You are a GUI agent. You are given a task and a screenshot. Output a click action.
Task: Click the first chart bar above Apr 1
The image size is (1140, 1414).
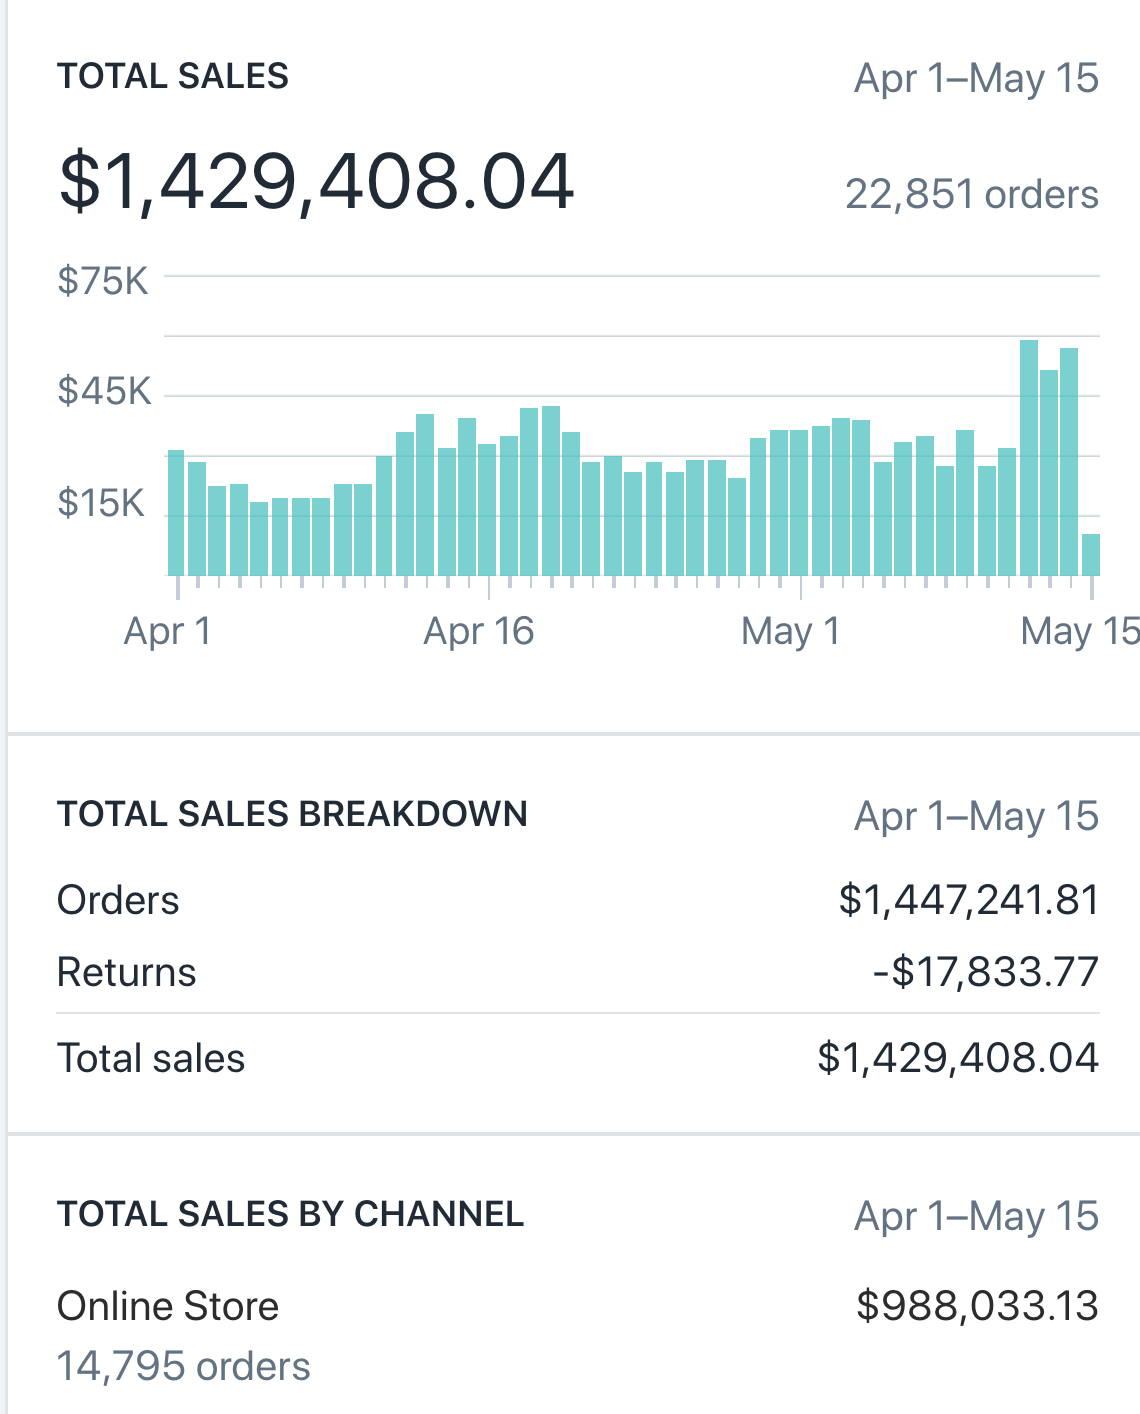(176, 512)
